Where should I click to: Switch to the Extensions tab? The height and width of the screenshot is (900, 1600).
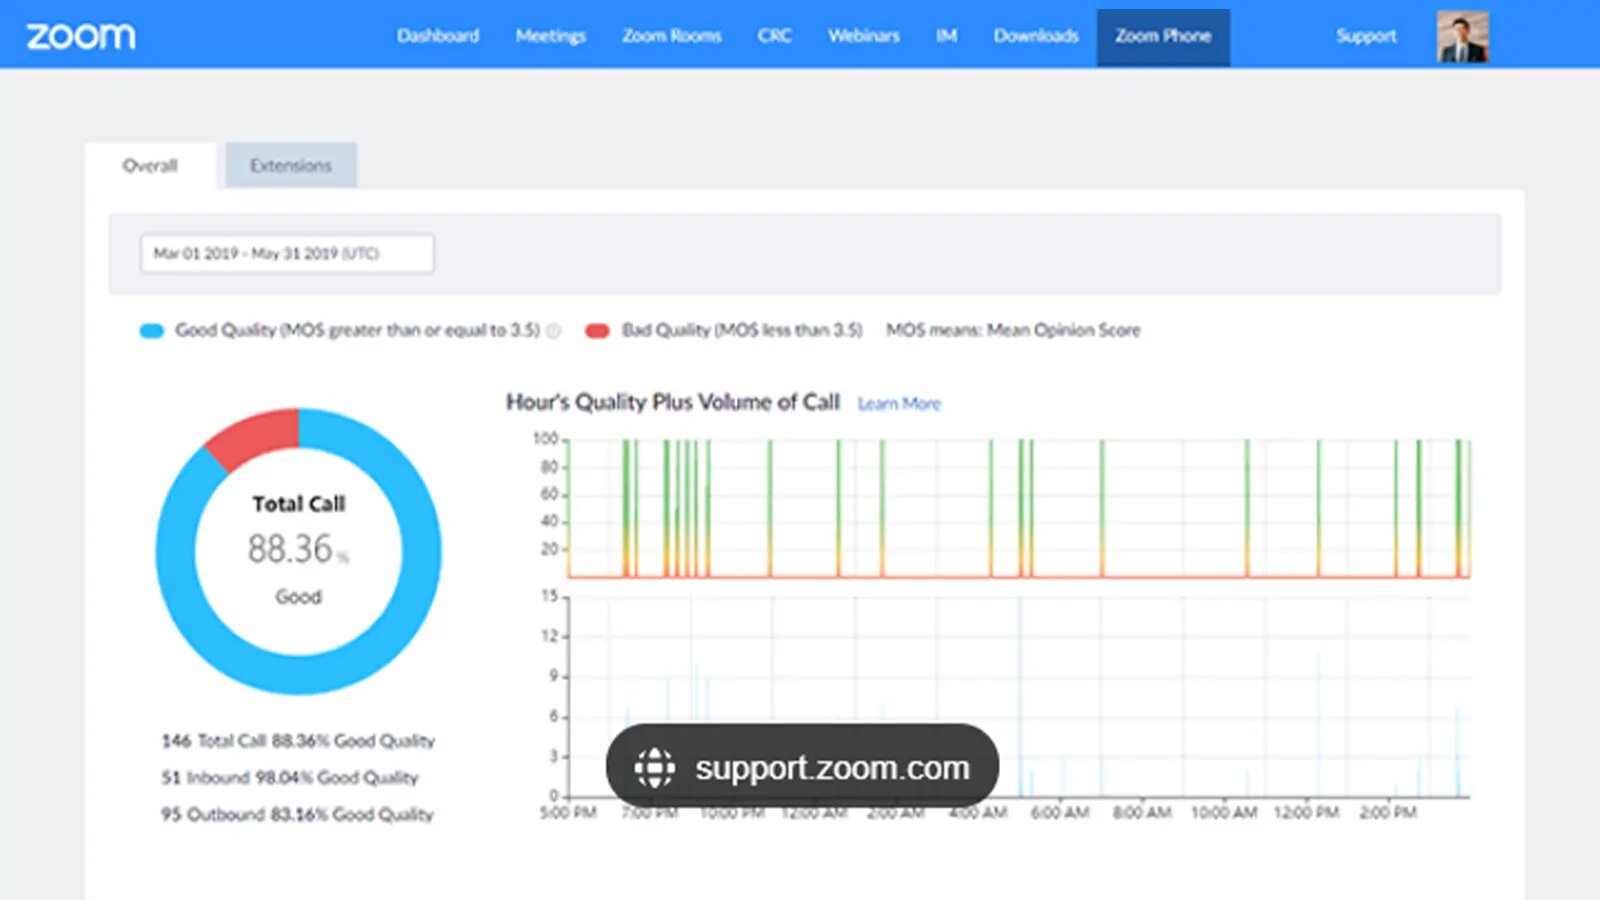tap(291, 165)
